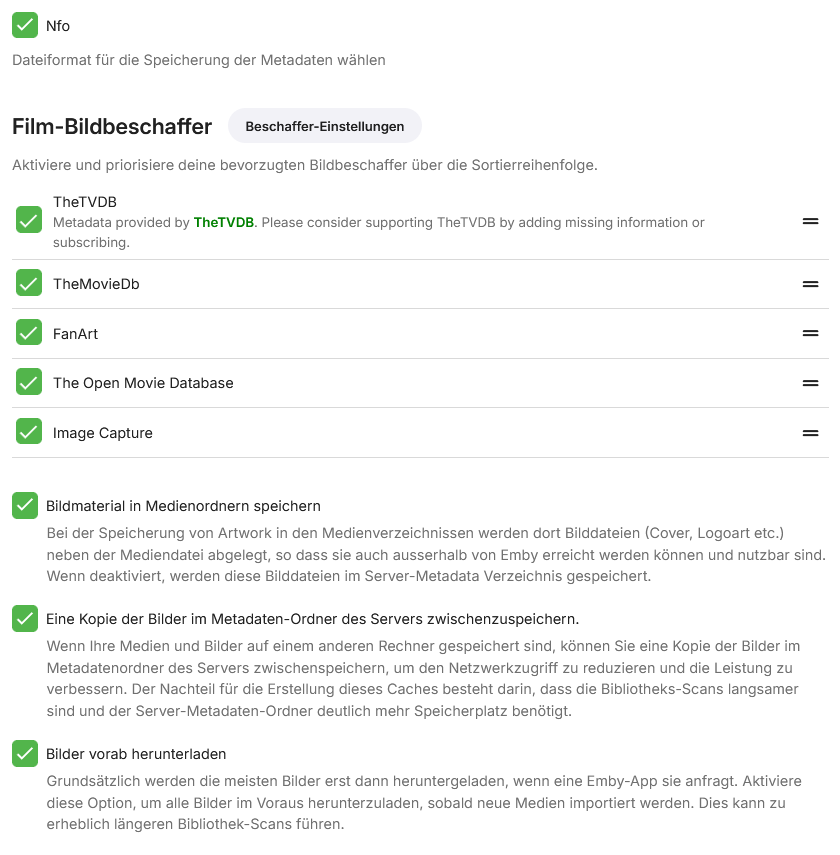Viewport: 840px width, 855px height.
Task: Toggle the Metadaten-Ordner image copy checkbox
Action: pyautogui.click(x=25, y=618)
